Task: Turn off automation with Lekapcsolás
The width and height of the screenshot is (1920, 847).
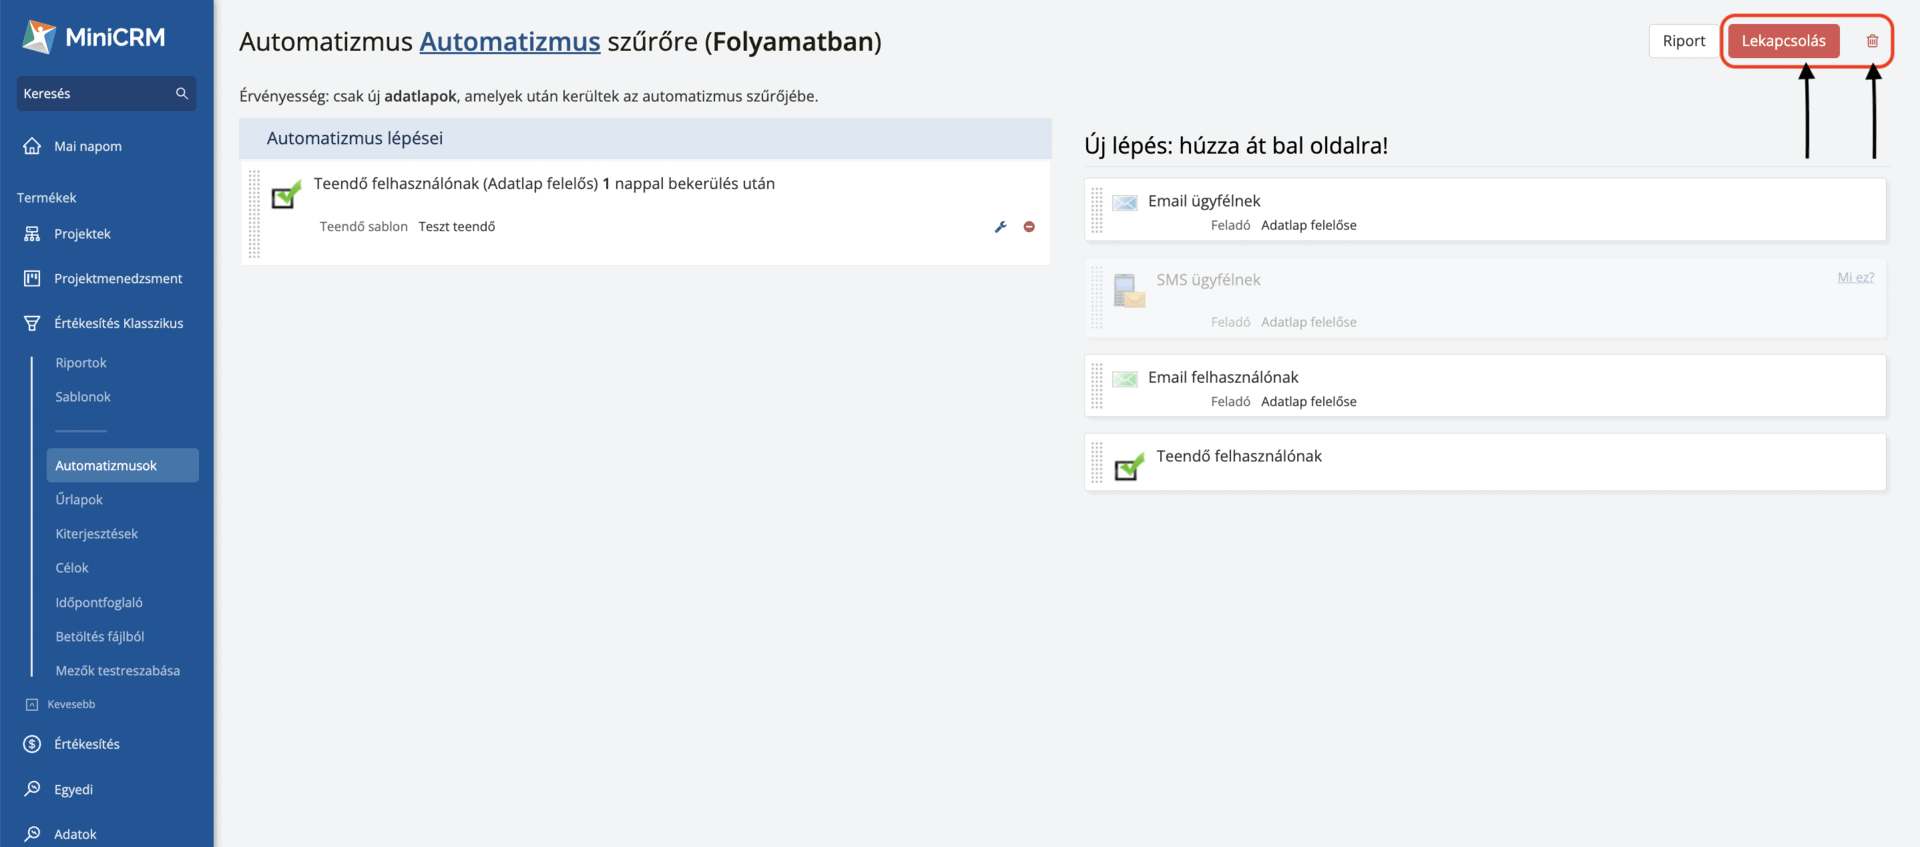Action: (1783, 41)
